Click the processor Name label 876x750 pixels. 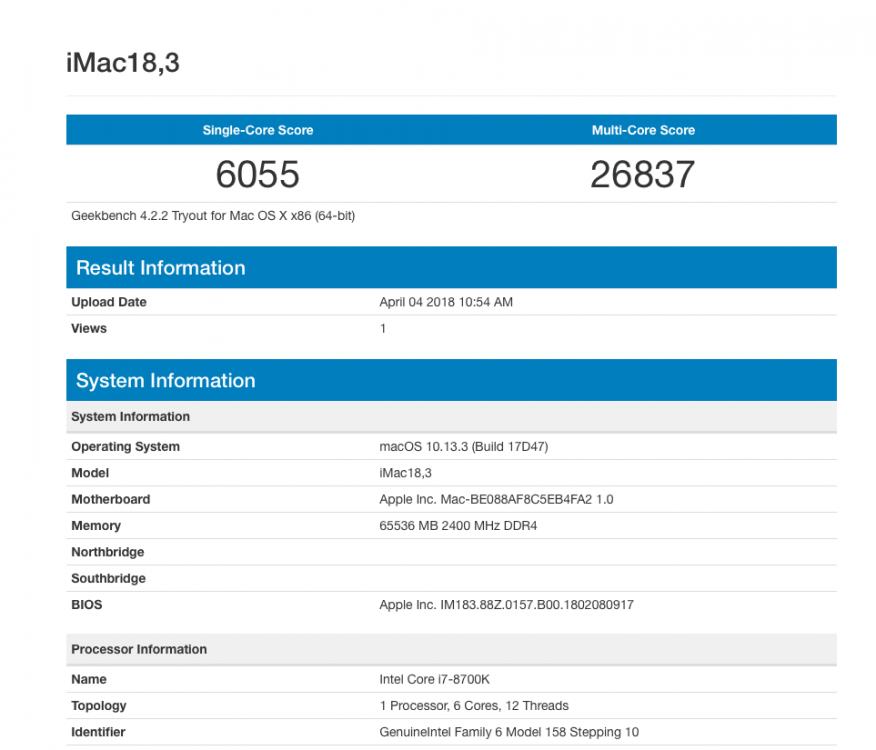[x=89, y=679]
